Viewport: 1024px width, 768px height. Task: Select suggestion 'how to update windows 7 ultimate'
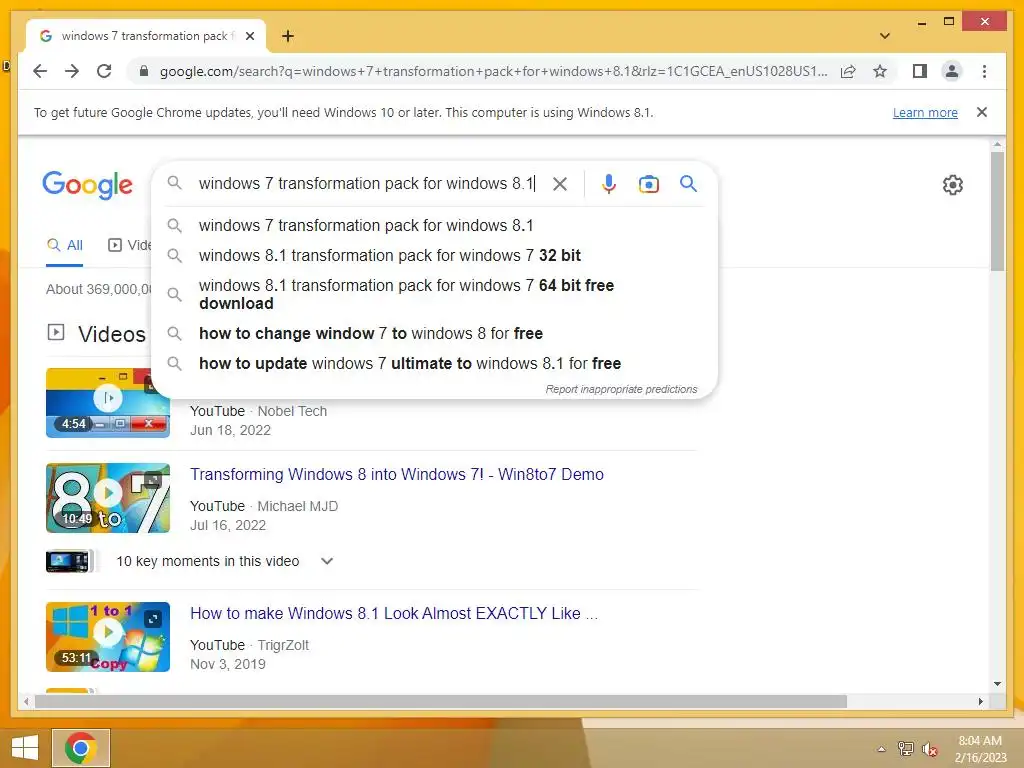coord(434,364)
